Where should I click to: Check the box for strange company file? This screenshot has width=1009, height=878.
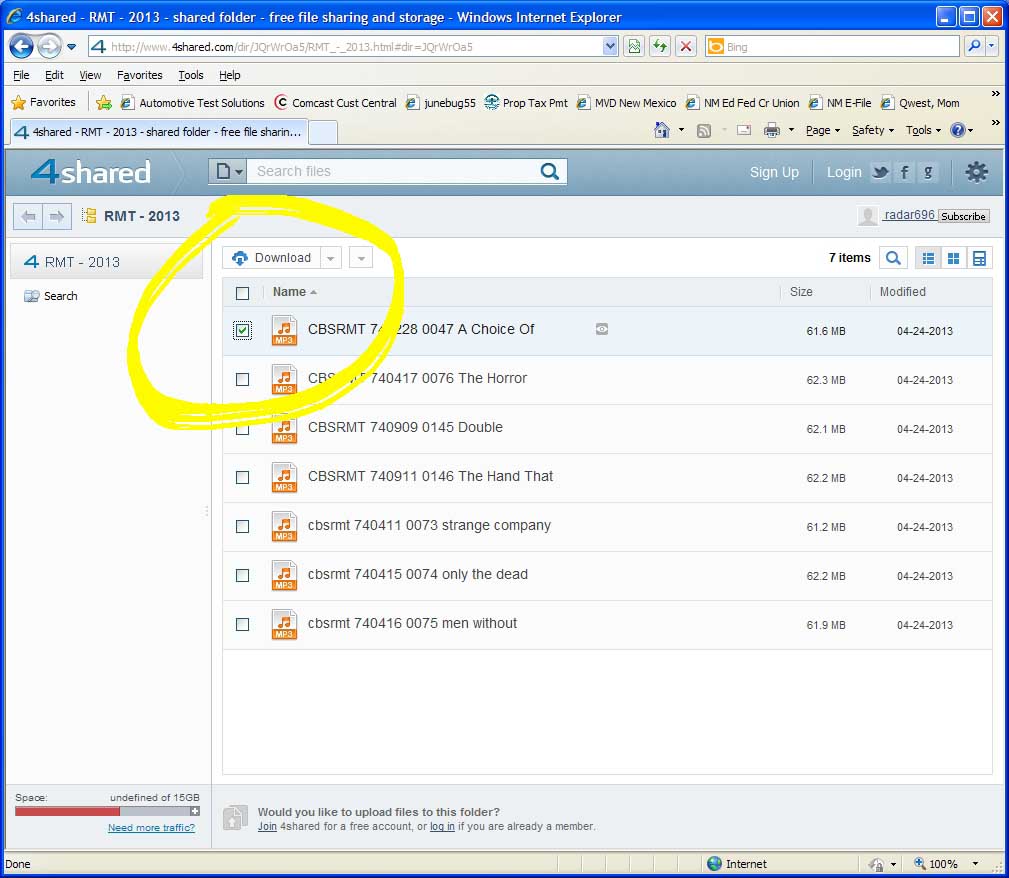pos(243,526)
